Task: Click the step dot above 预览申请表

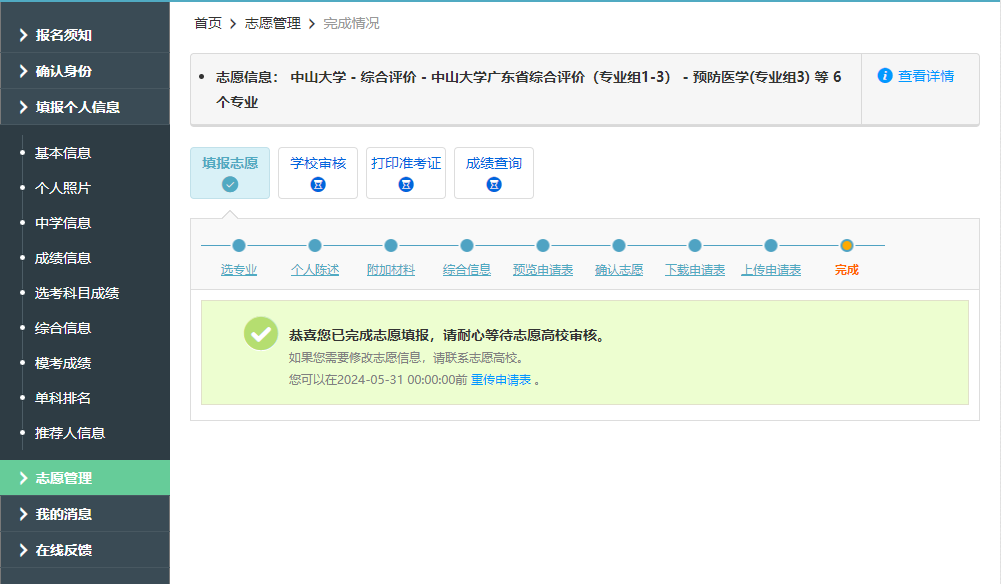Action: coord(543,245)
